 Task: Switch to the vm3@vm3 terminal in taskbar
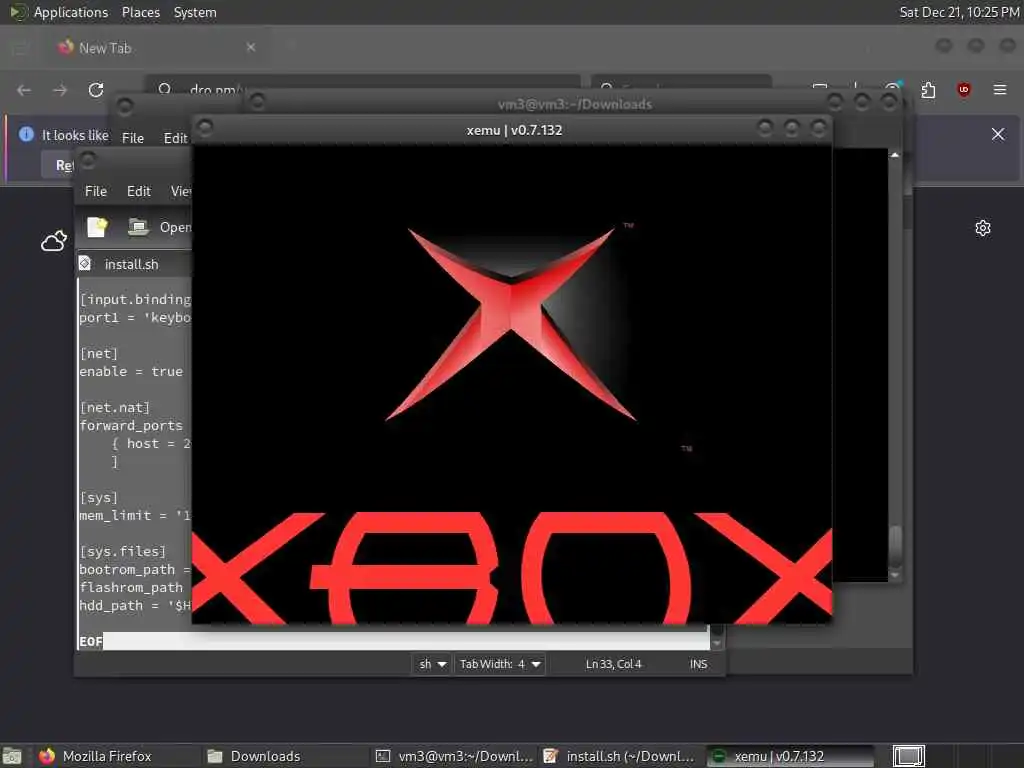pyautogui.click(x=454, y=756)
